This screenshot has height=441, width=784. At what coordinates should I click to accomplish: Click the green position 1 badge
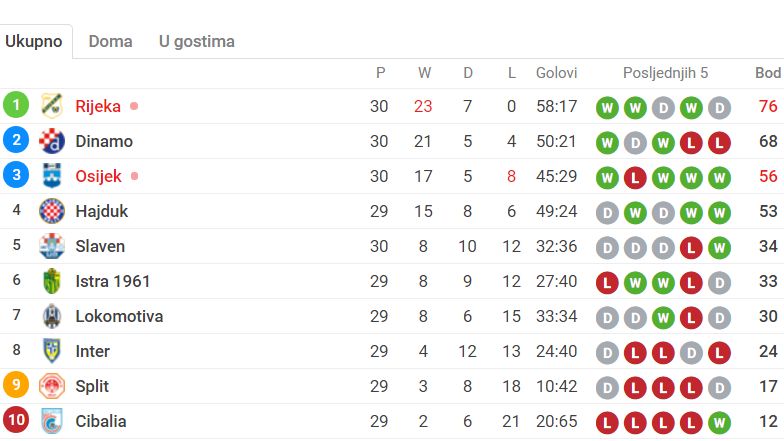pyautogui.click(x=16, y=106)
